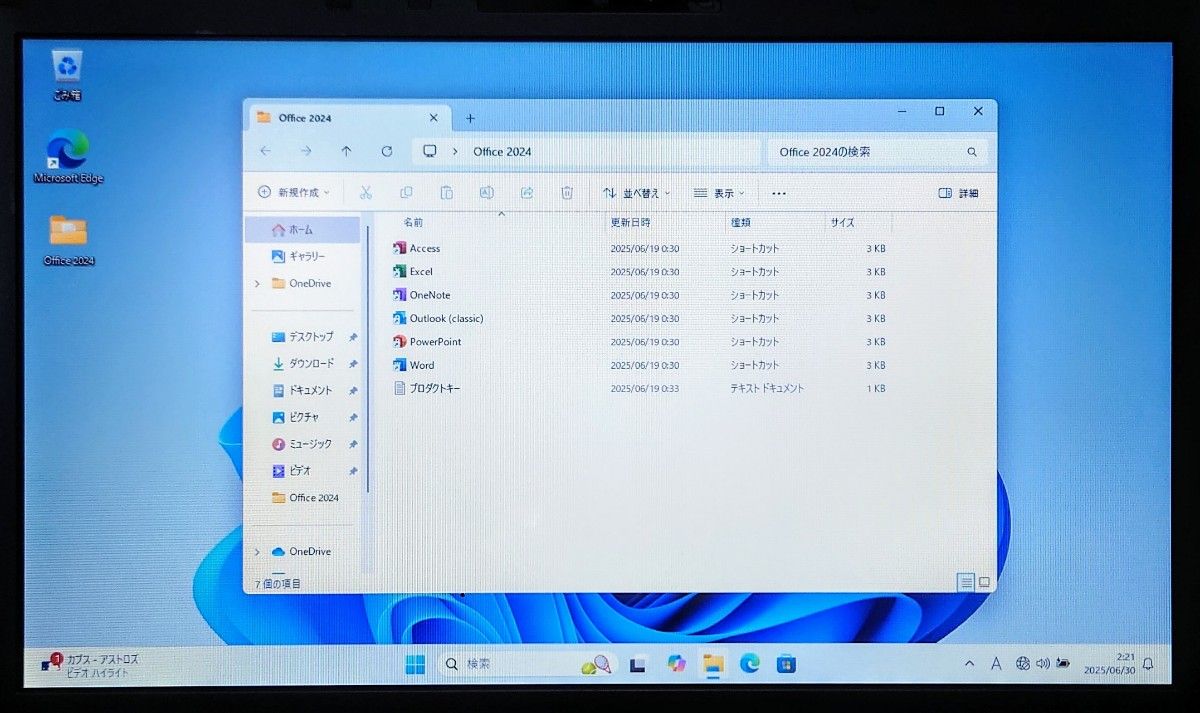The width and height of the screenshot is (1200, 713).
Task: Click the Rename icon in the toolbar
Action: [x=487, y=192]
